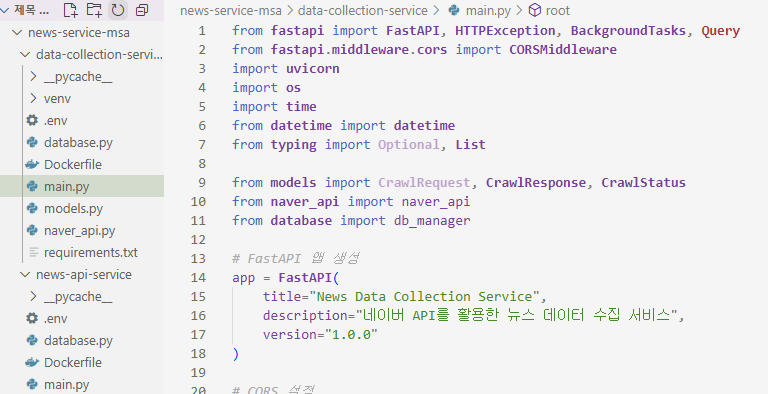The width and height of the screenshot is (768, 394).
Task: Click CORSMiddleware on line 2
Action: point(563,50)
